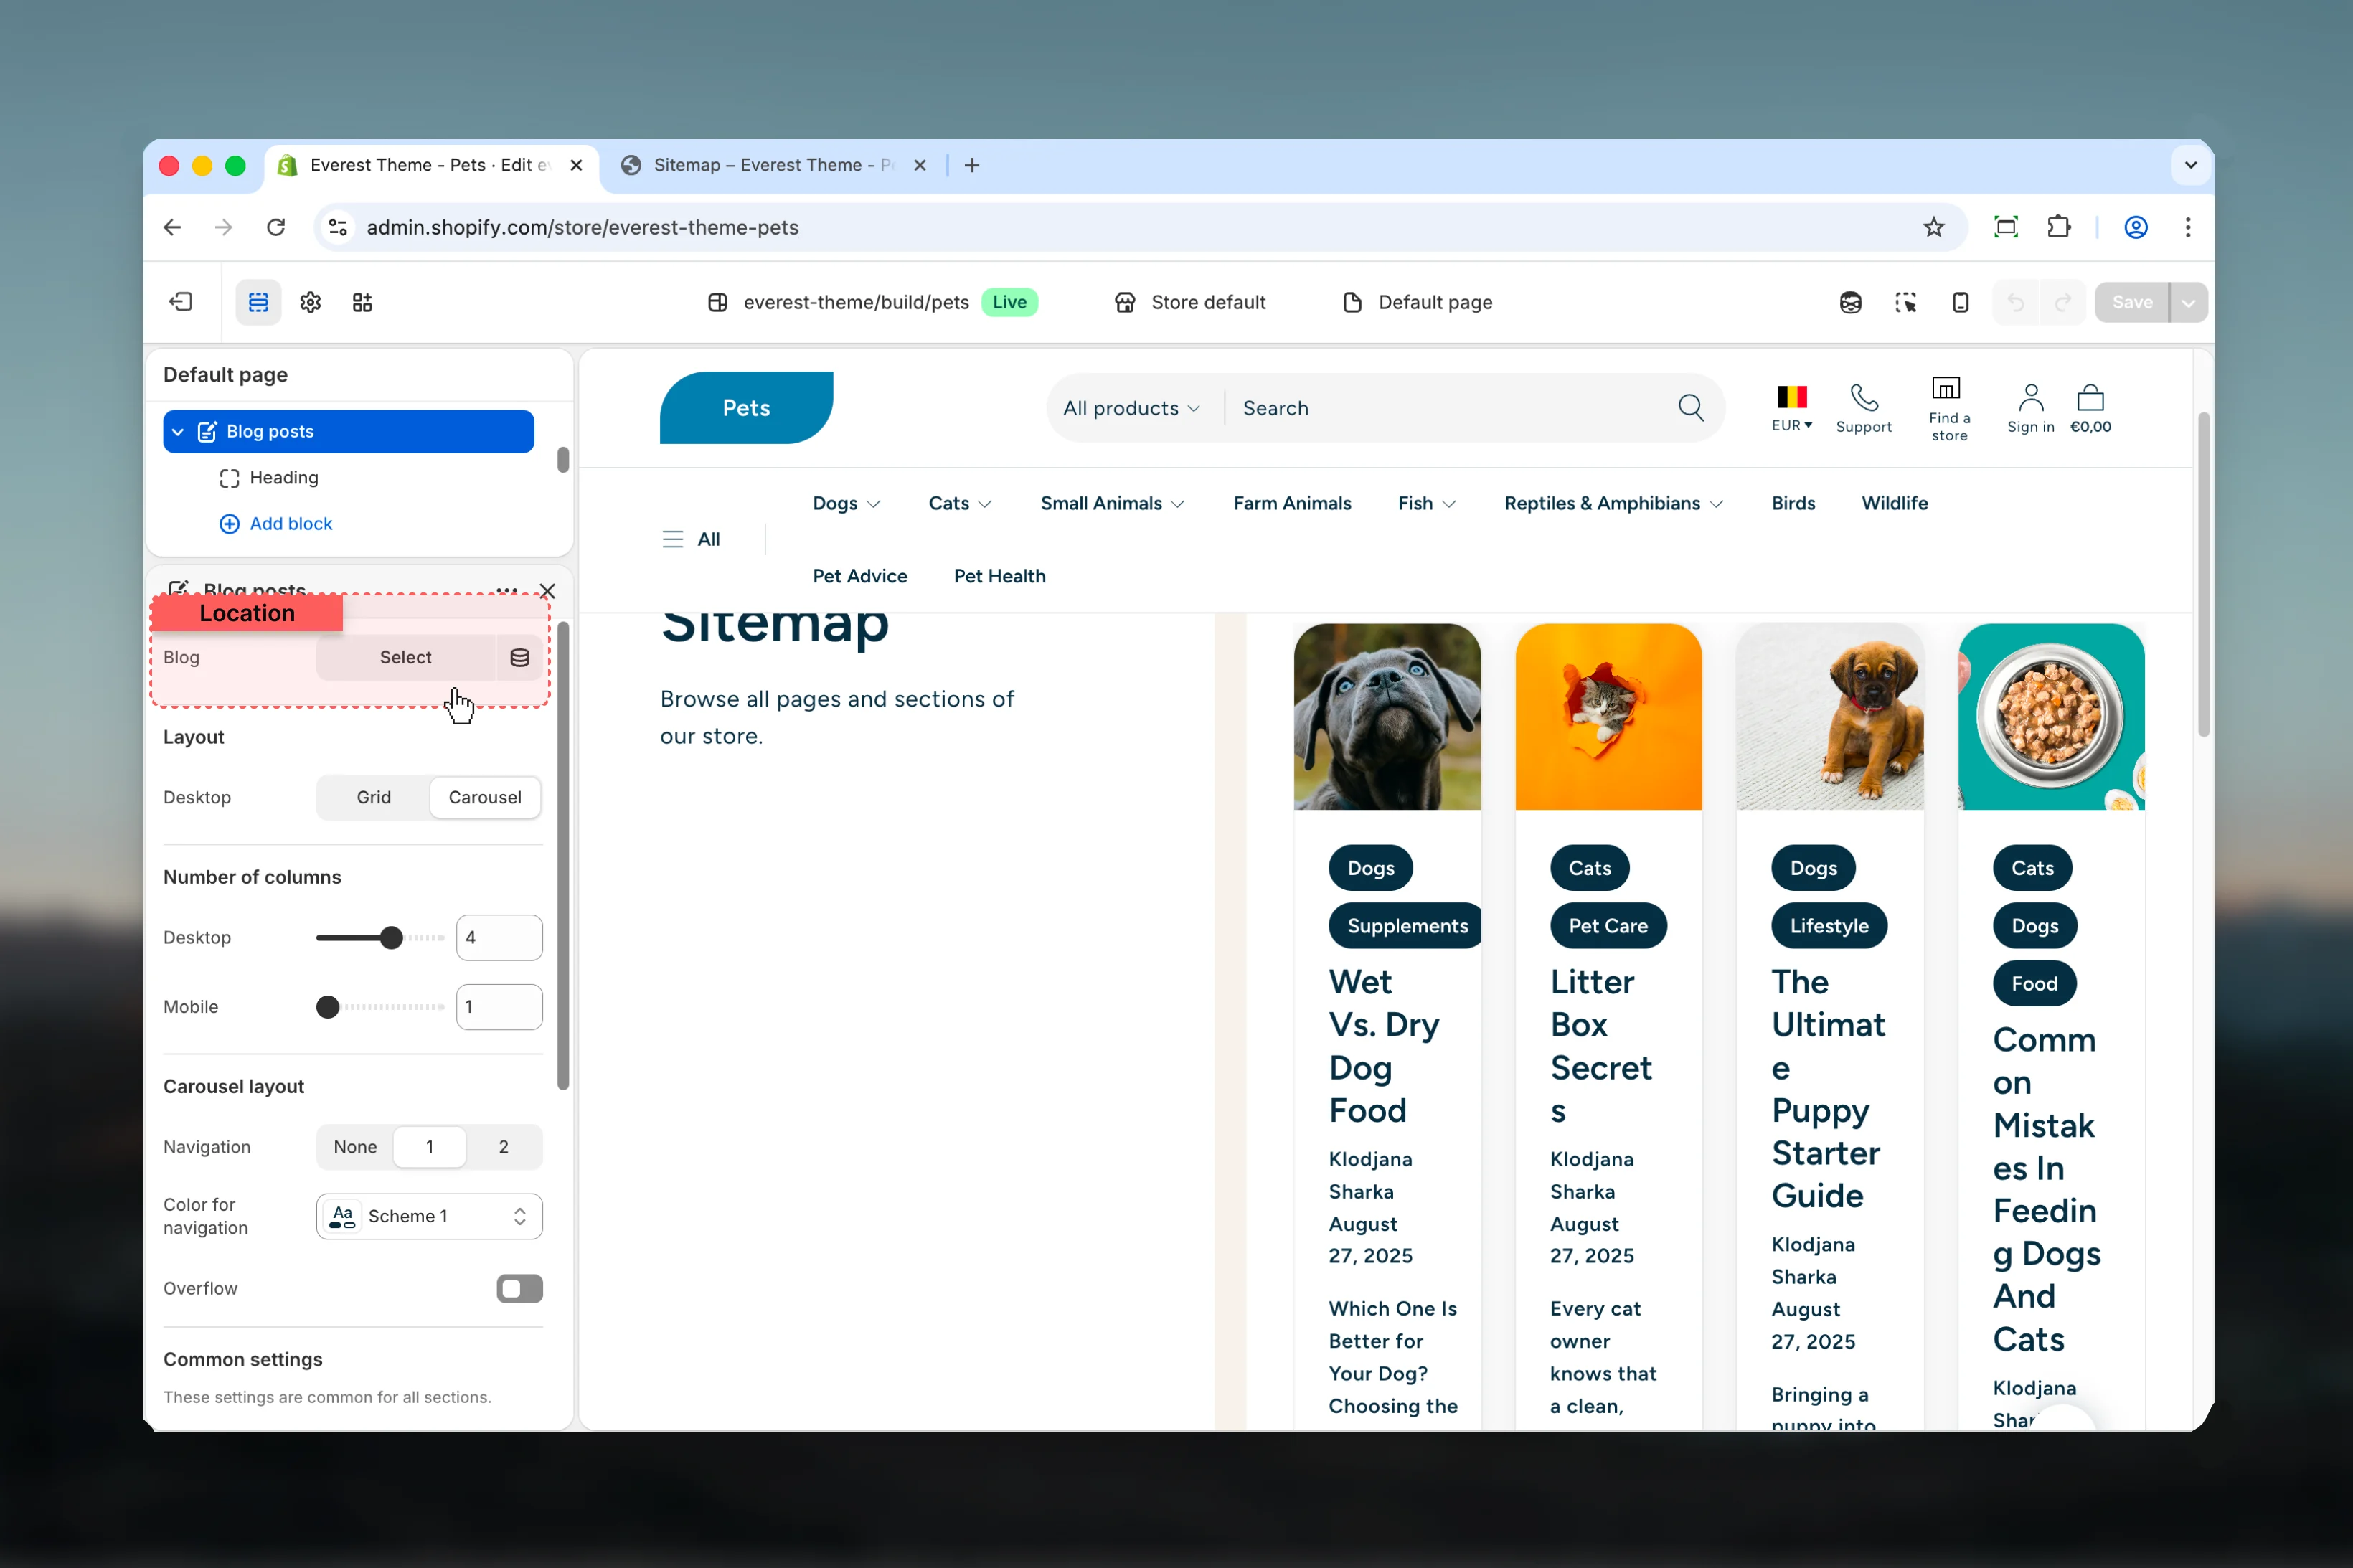Open the Chrome profile icon

pyautogui.click(x=2136, y=227)
